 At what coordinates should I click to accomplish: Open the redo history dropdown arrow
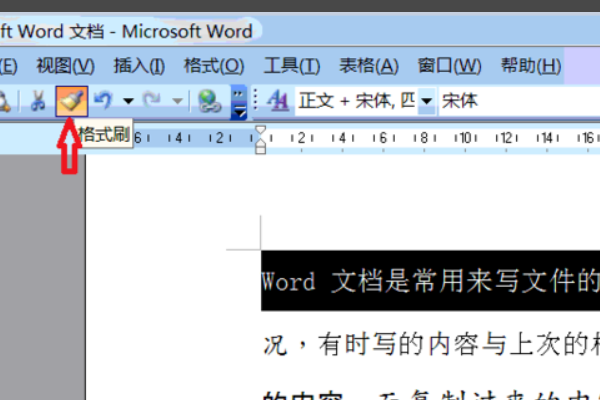point(177,101)
